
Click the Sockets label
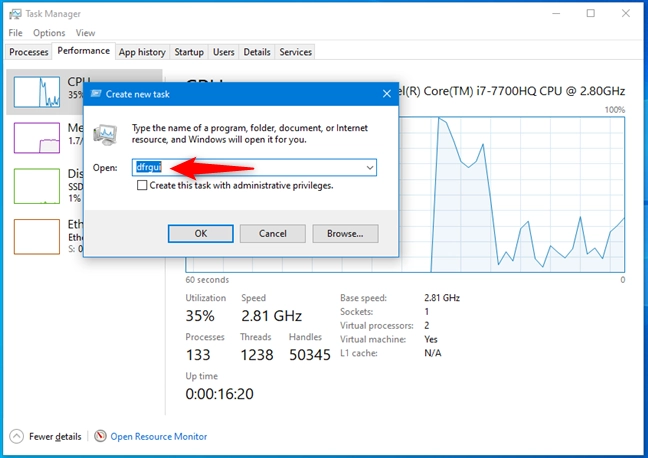(x=356, y=311)
